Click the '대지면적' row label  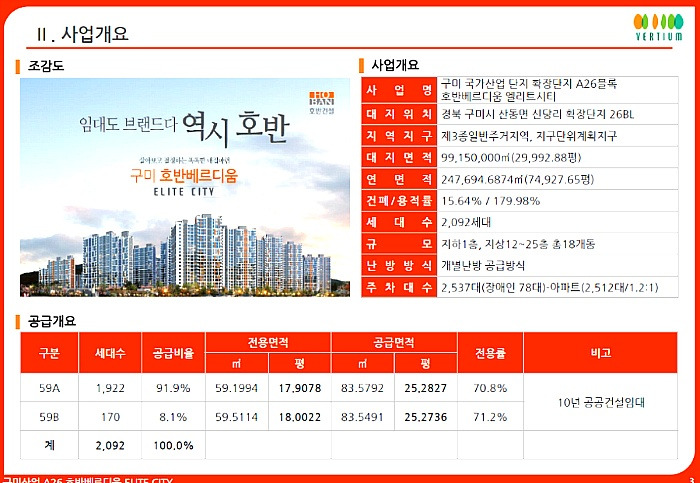pyautogui.click(x=399, y=158)
